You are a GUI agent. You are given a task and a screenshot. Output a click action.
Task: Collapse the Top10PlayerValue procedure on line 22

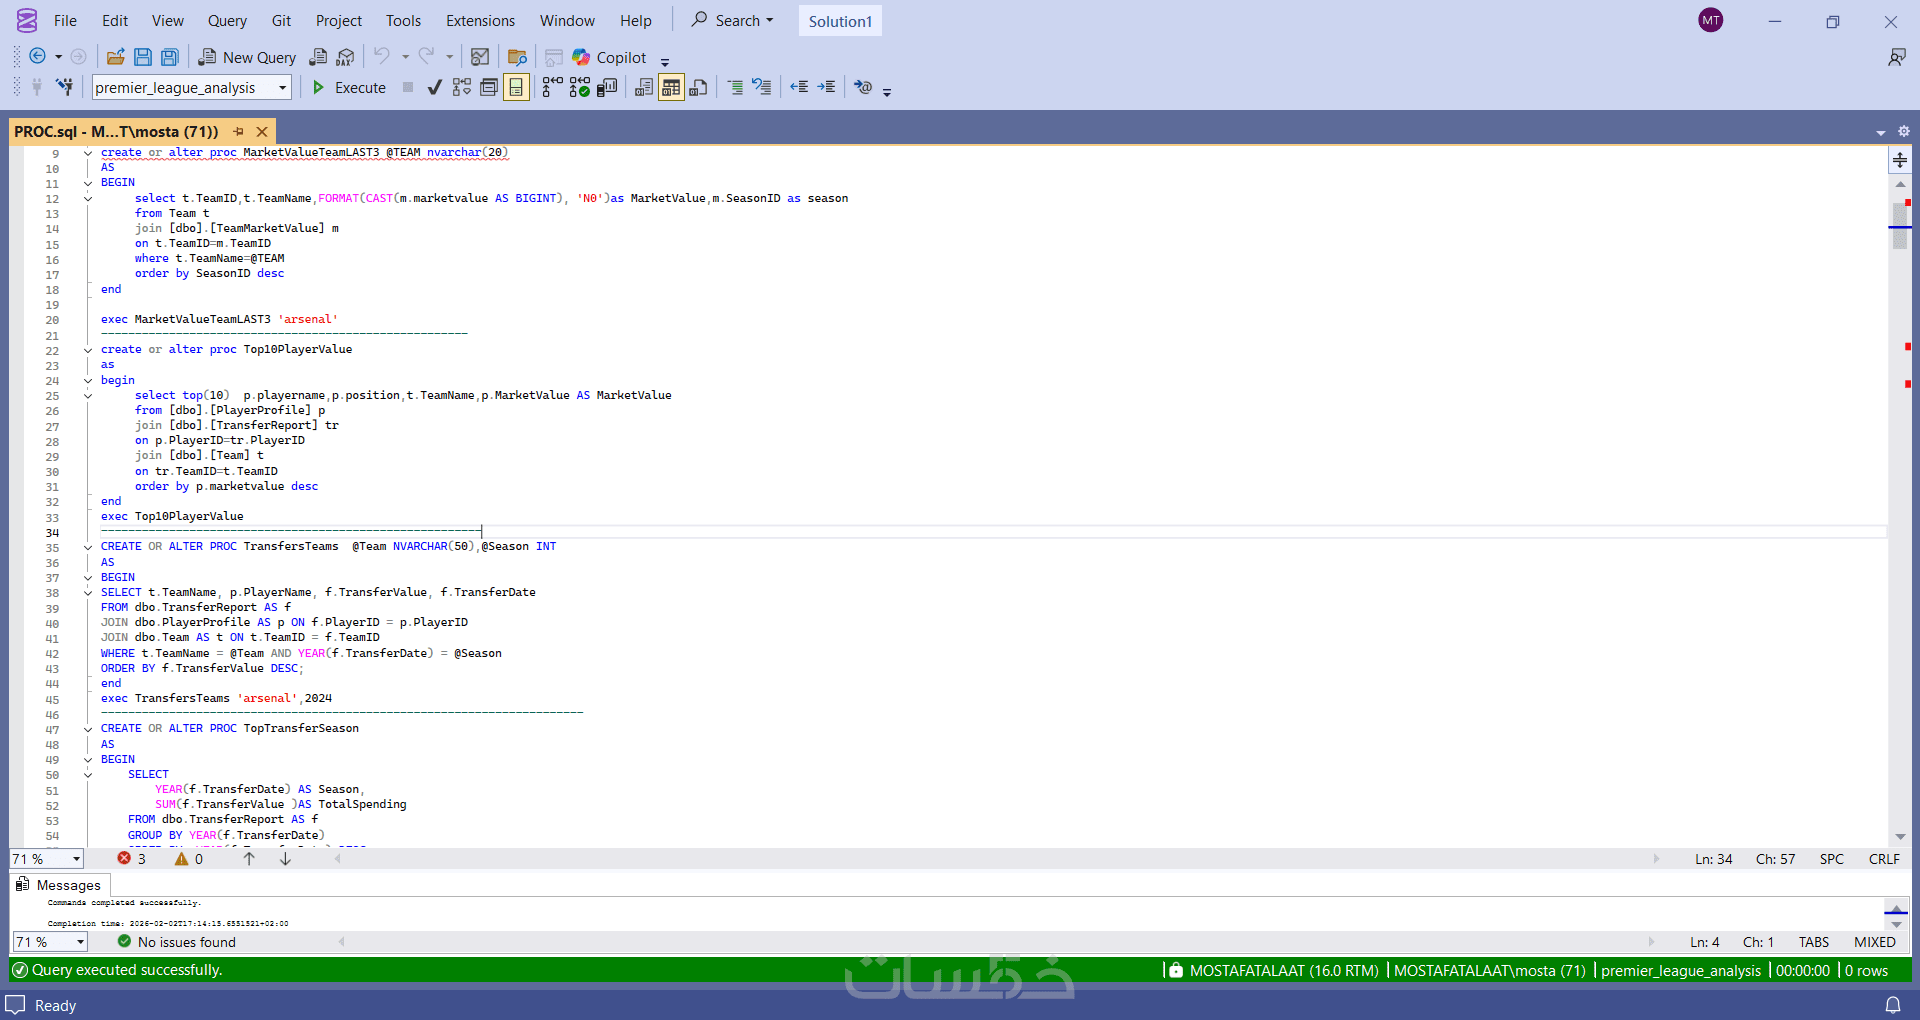[x=88, y=350]
